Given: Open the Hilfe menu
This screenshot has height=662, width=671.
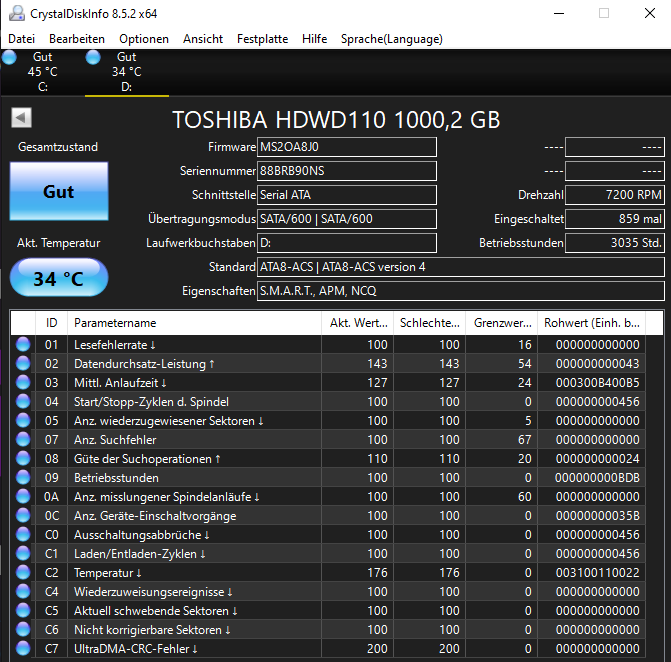Looking at the screenshot, I should pos(315,39).
